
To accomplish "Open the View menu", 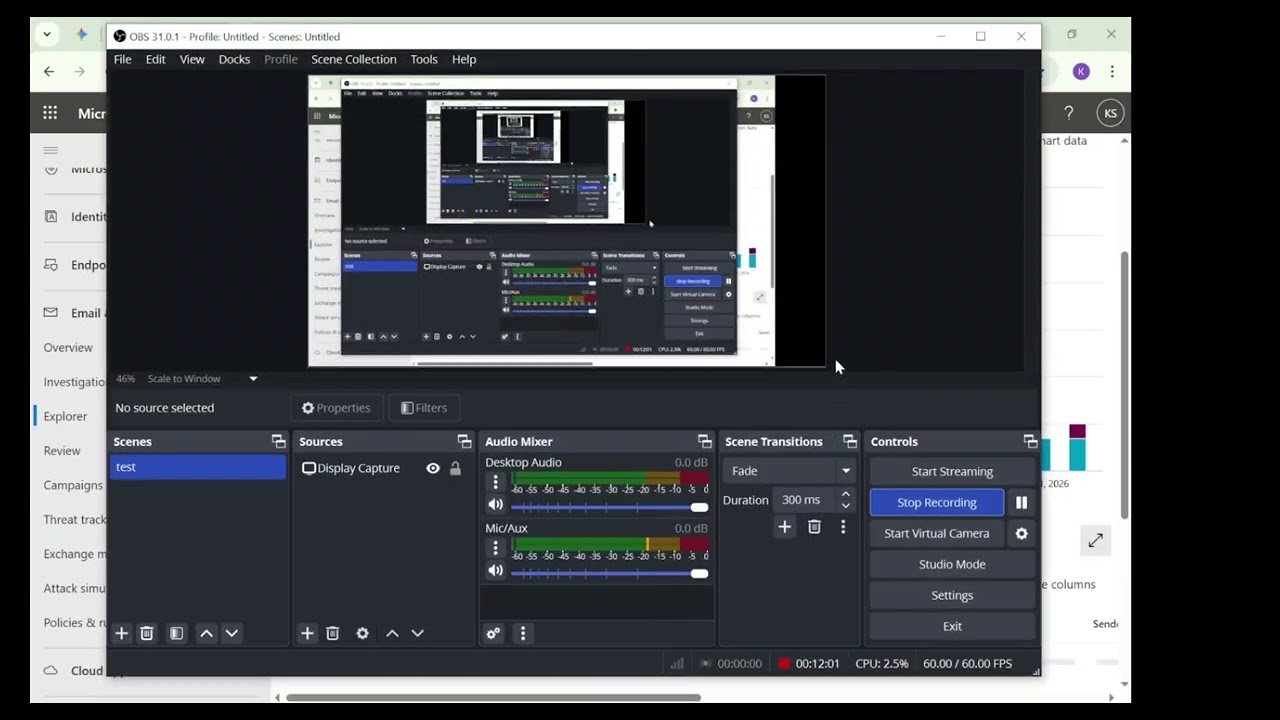I will pyautogui.click(x=192, y=59).
